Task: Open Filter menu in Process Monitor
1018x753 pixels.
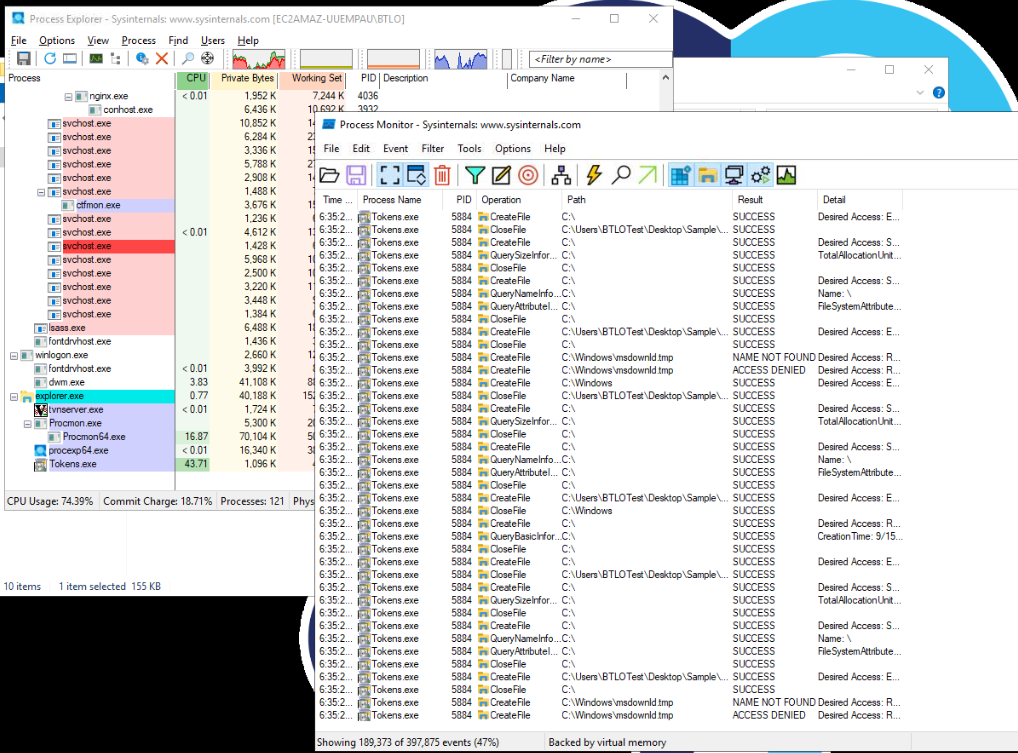Action: pyautogui.click(x=432, y=149)
